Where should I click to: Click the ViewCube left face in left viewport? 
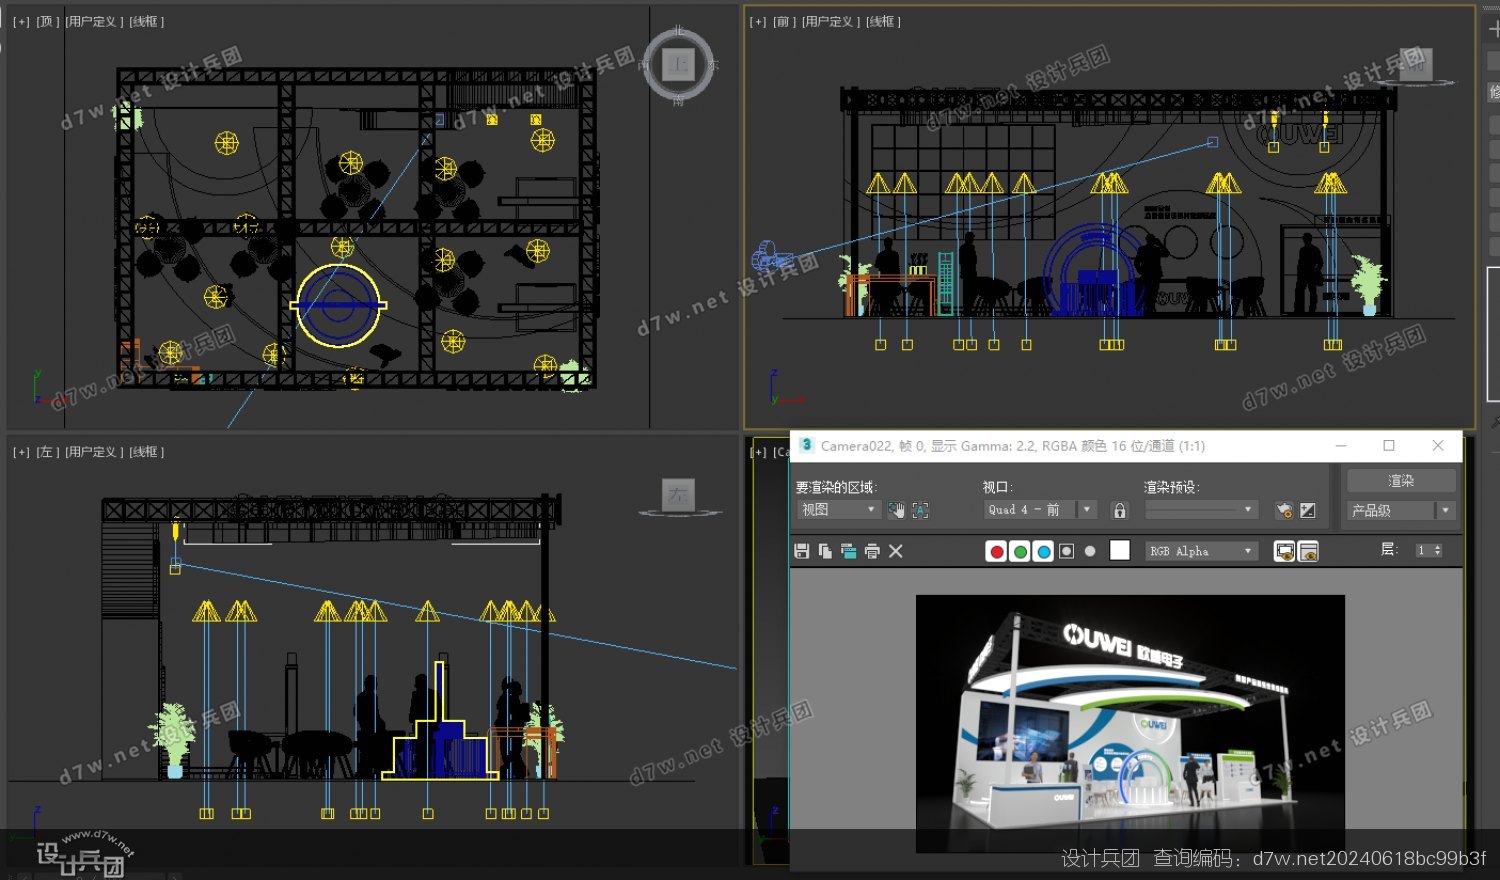pos(679,494)
